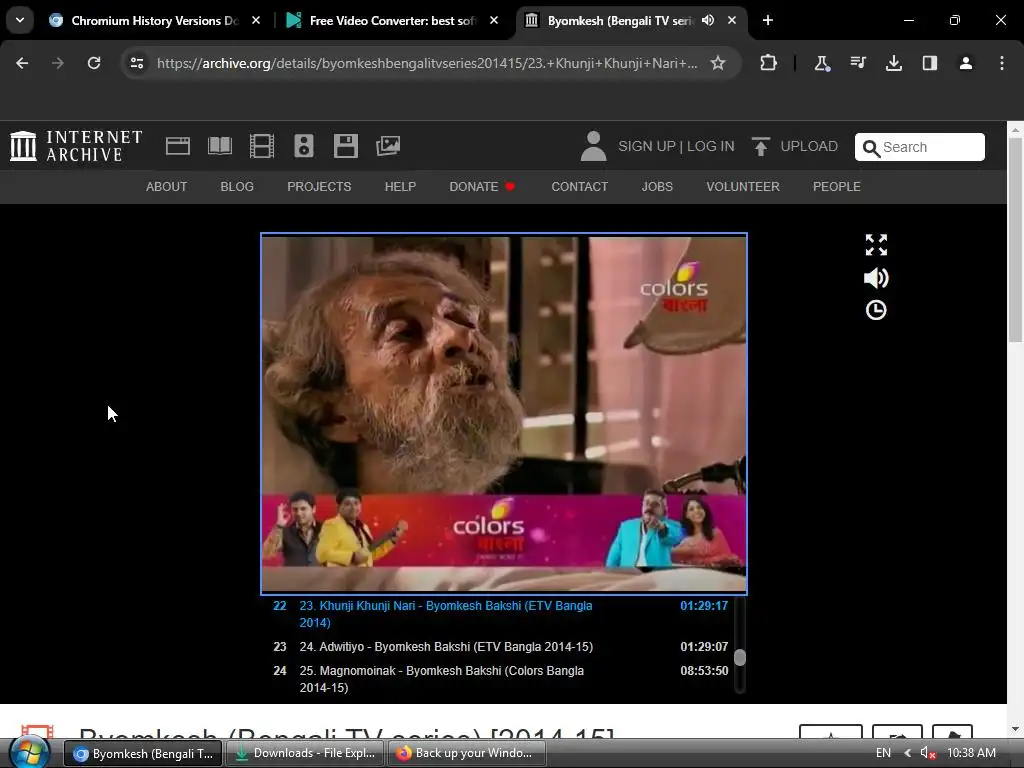Expand the tab search dropdown arrow
1024x768 pixels.
coord(20,20)
